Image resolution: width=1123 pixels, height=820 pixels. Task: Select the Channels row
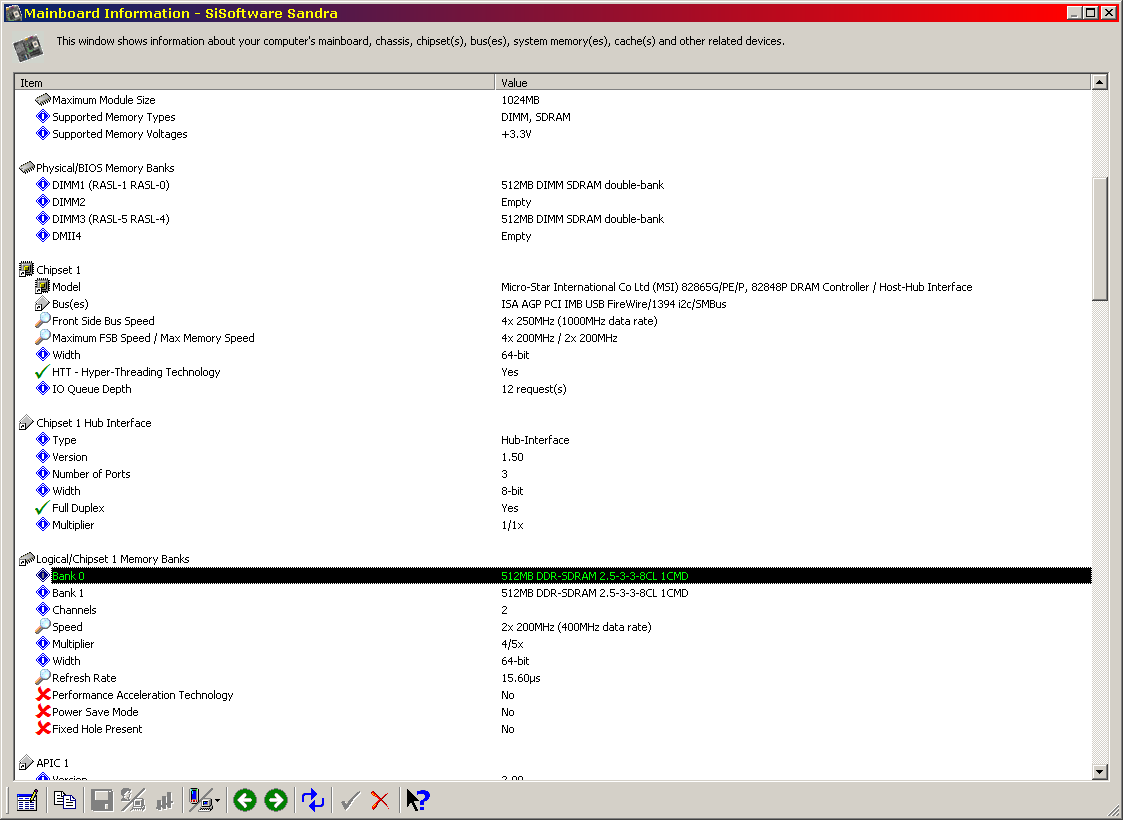pyautogui.click(x=554, y=609)
